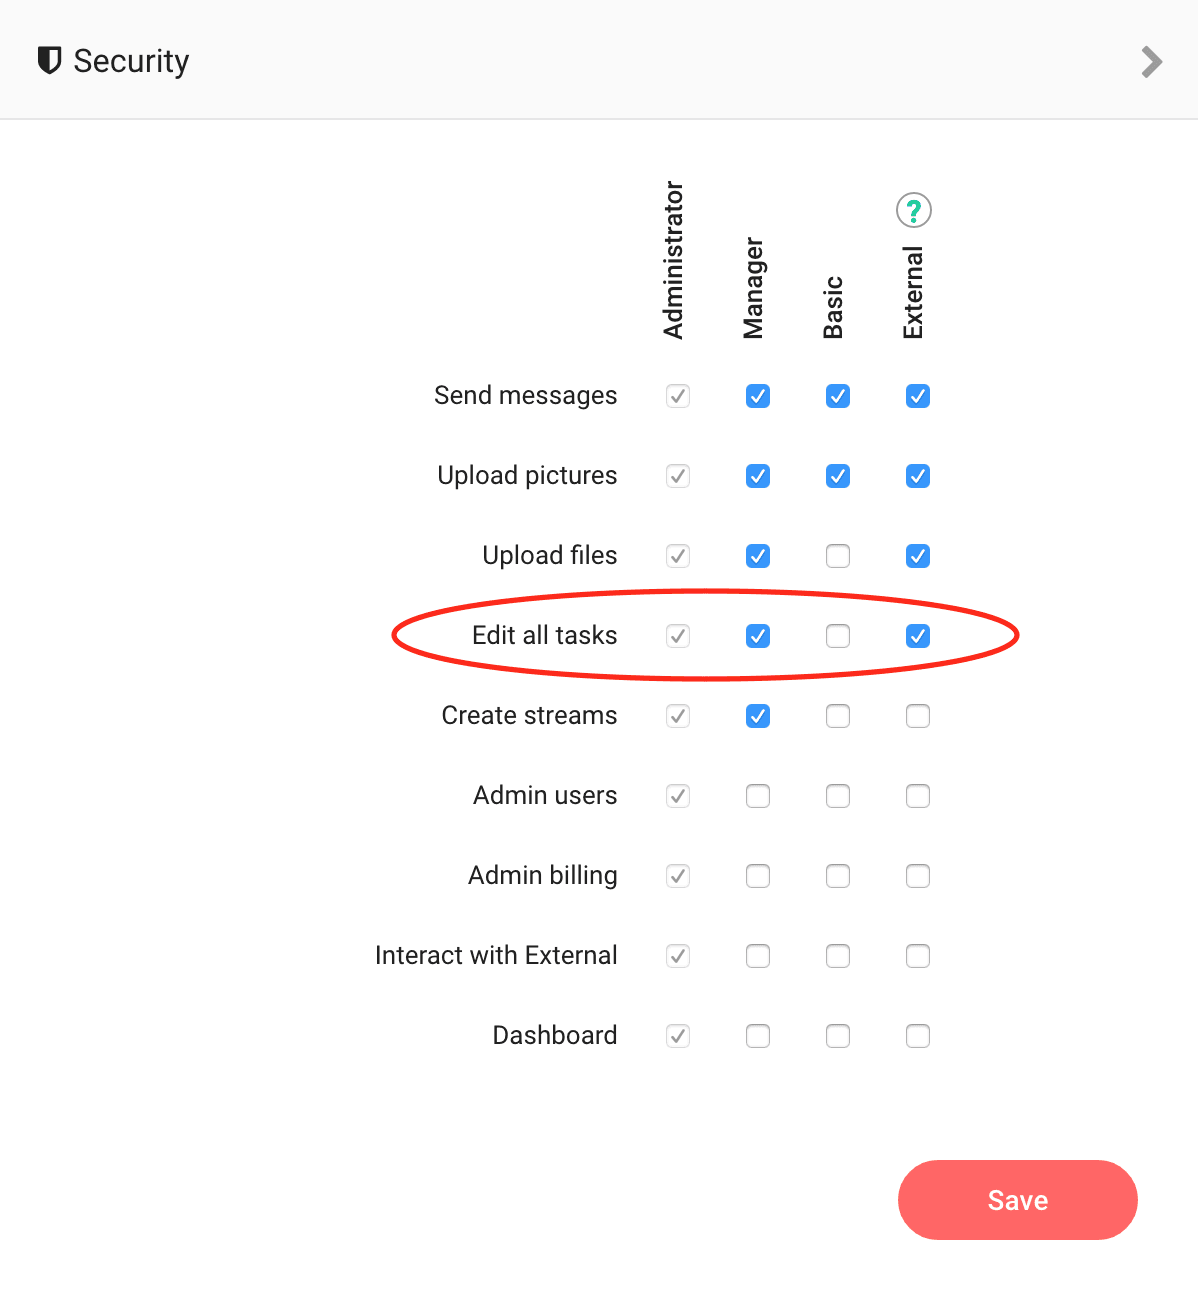Viewport: 1198px width, 1296px height.
Task: Uncheck Upload files for Manager
Action: click(758, 556)
